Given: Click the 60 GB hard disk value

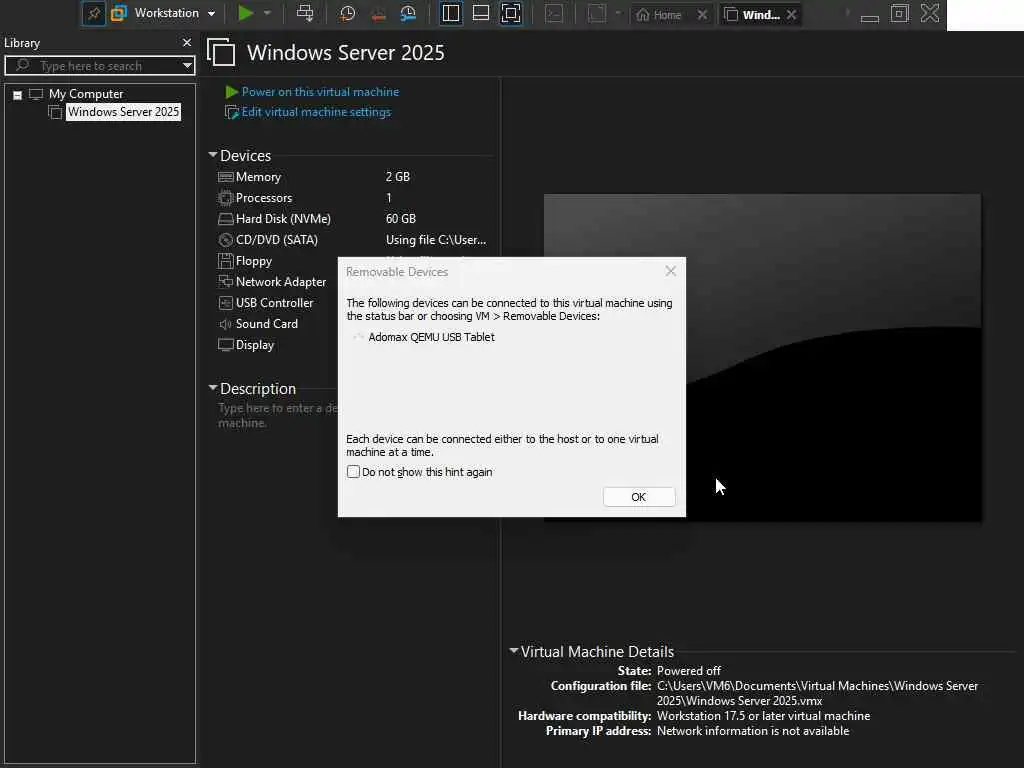Looking at the screenshot, I should pos(400,219).
